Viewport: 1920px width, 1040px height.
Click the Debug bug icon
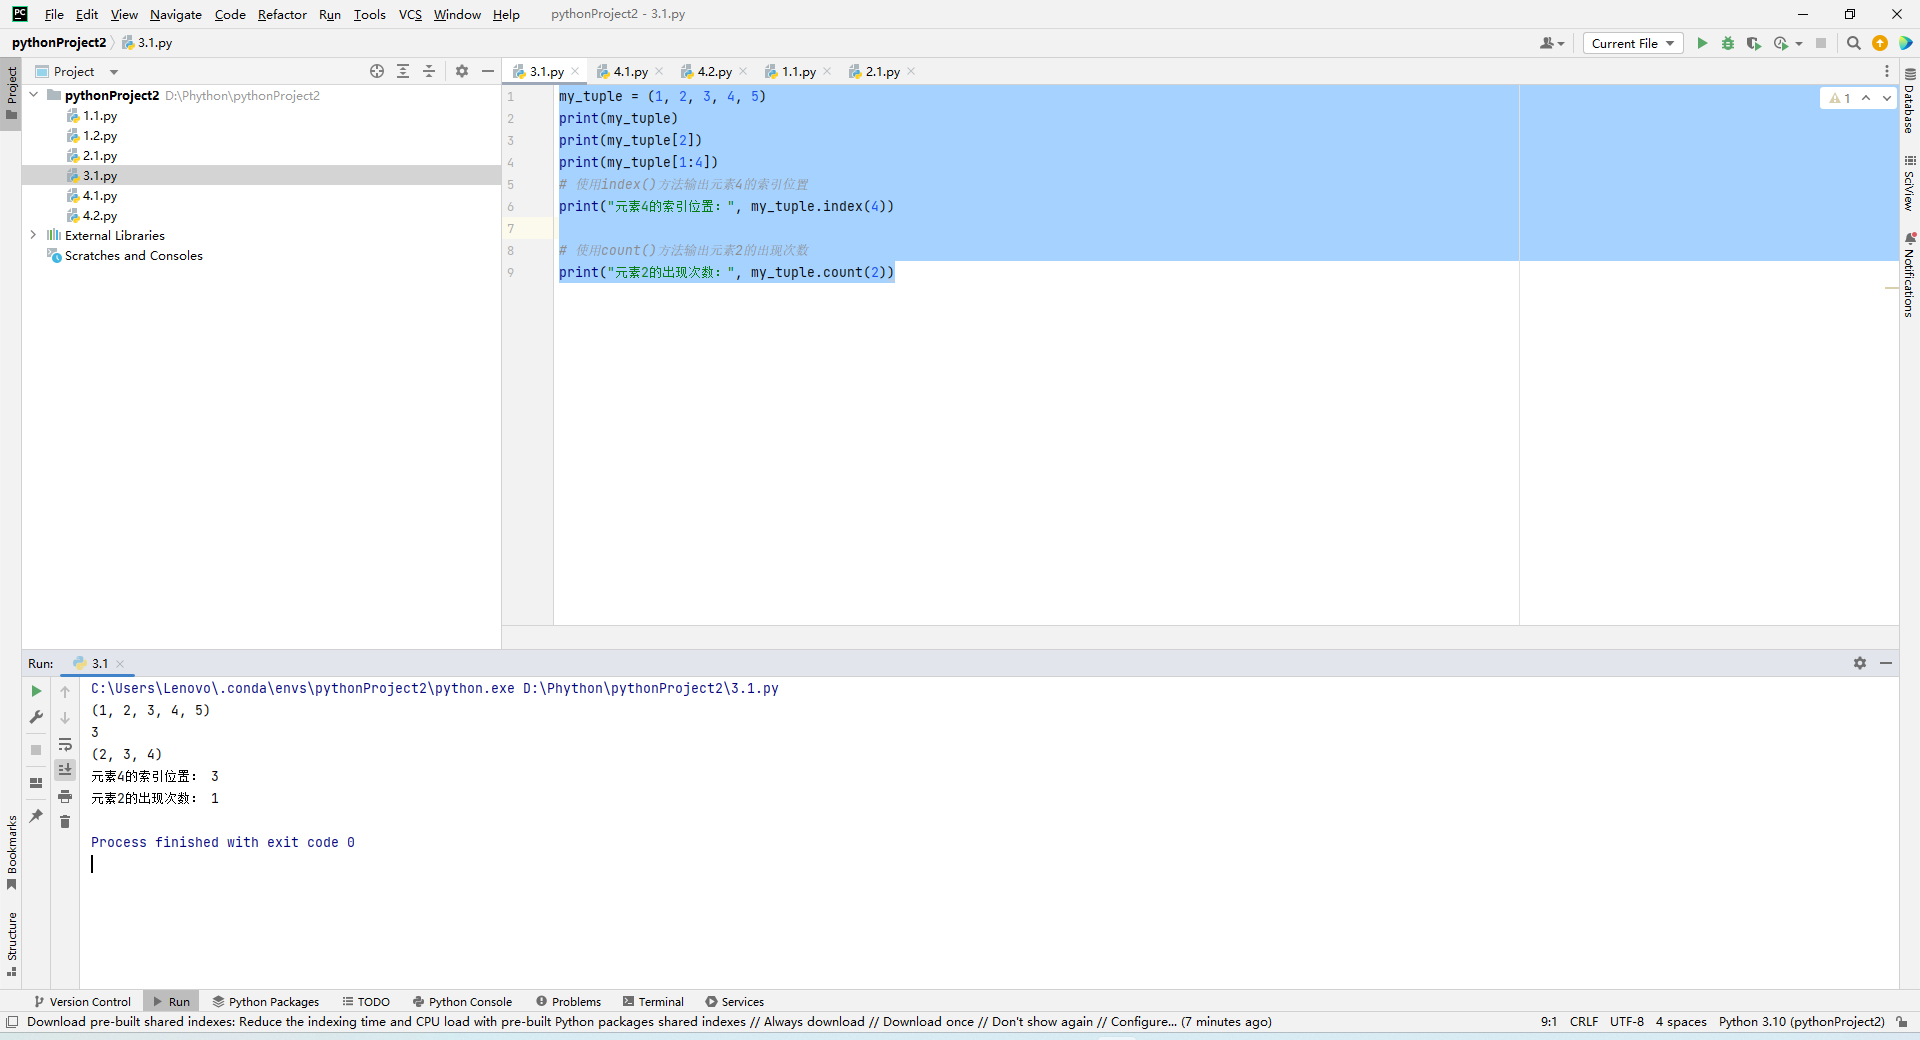coord(1728,43)
